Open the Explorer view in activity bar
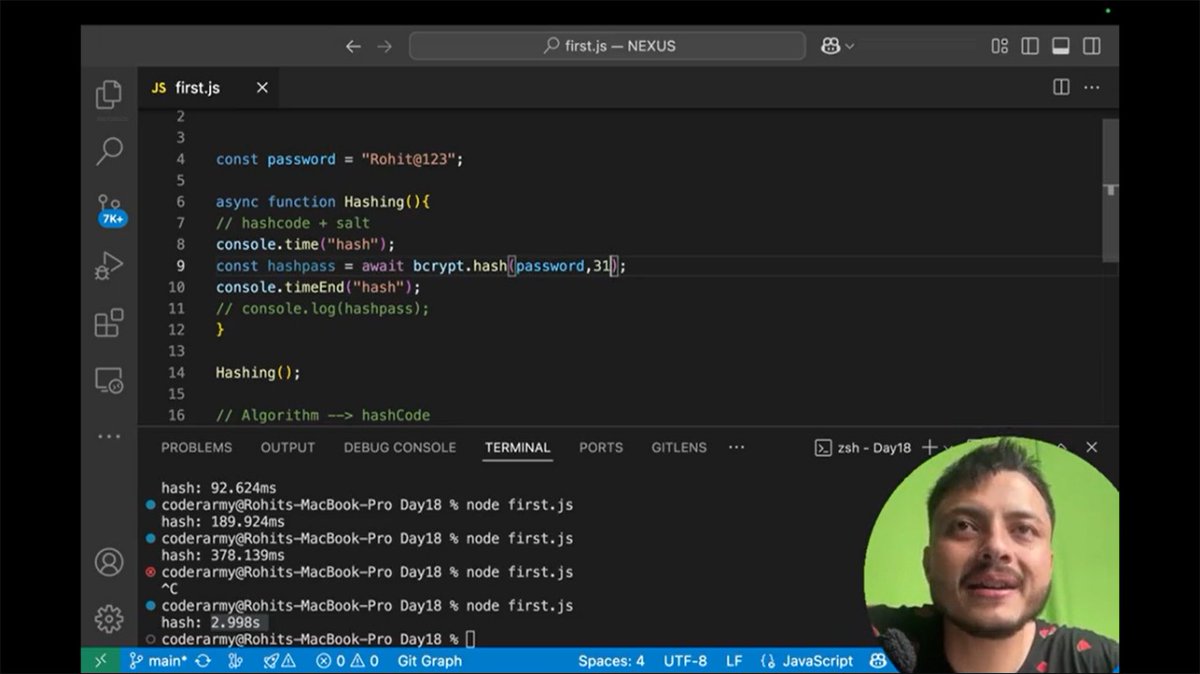 tap(109, 95)
